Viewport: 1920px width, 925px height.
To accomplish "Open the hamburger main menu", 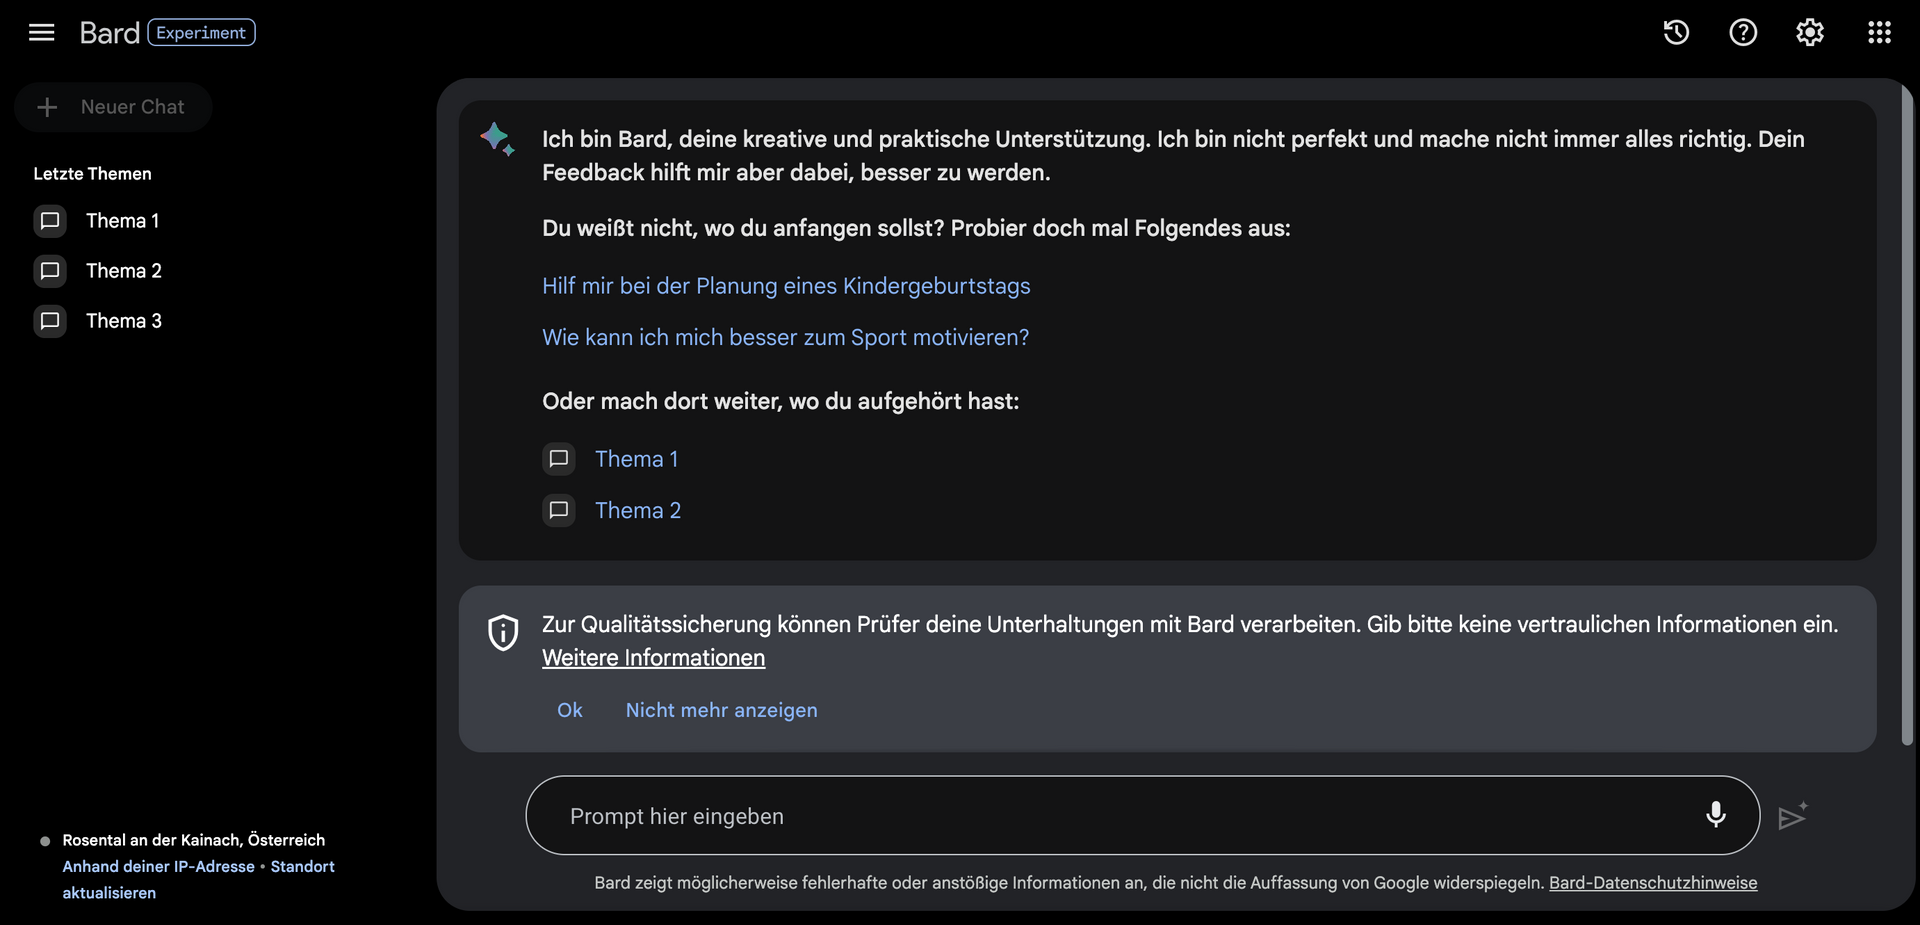I will 41,33.
